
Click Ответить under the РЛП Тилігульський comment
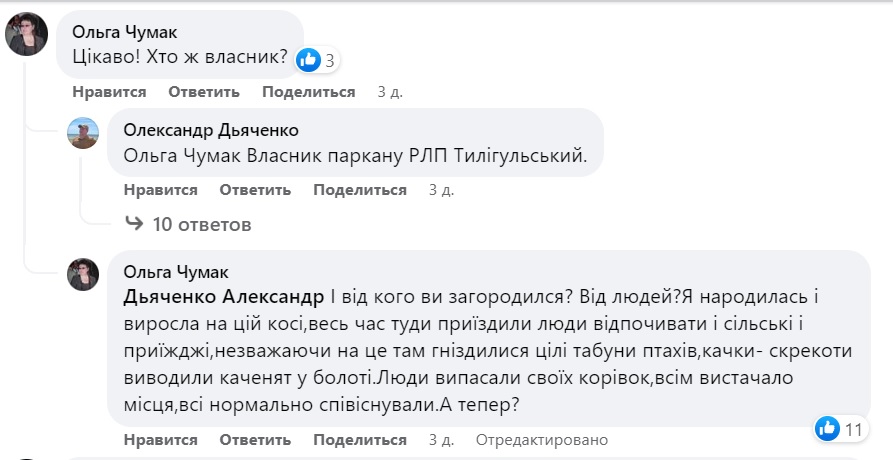click(255, 189)
